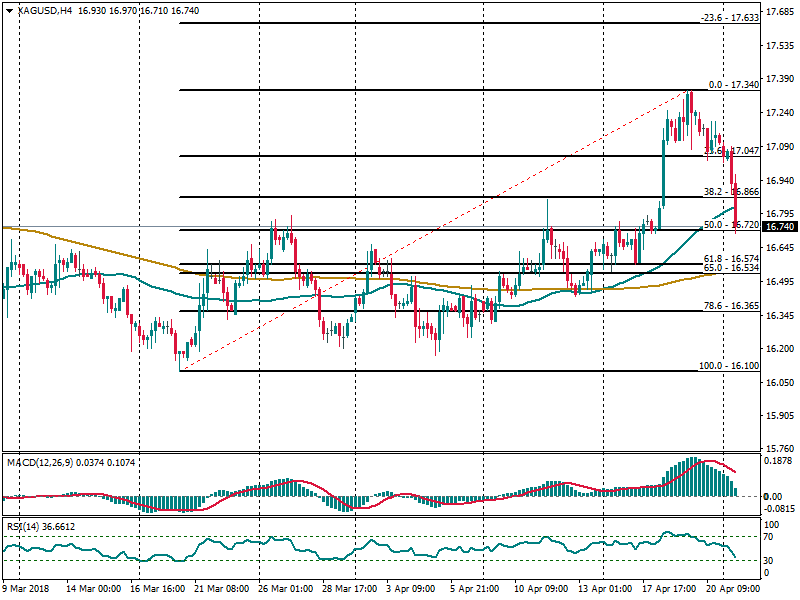Click the 61.8 - 16.574 Fibonacci label
This screenshot has width=800, height=600.
coord(731,258)
